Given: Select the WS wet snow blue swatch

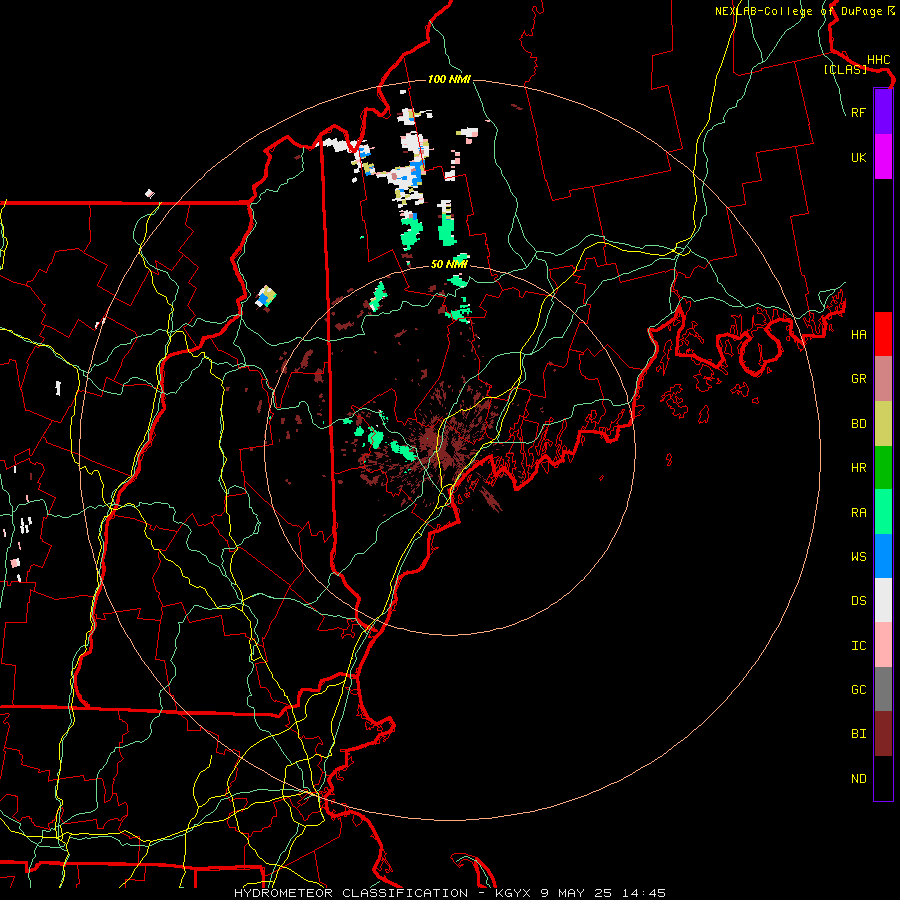Looking at the screenshot, I should point(883,556).
